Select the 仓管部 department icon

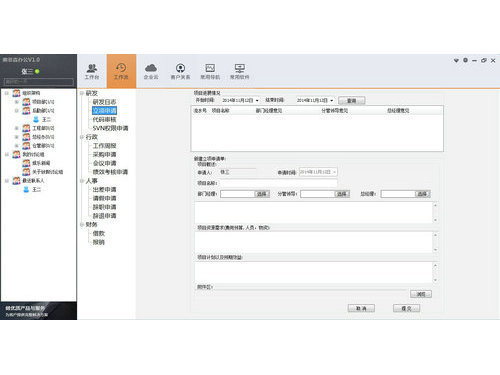(x=26, y=146)
